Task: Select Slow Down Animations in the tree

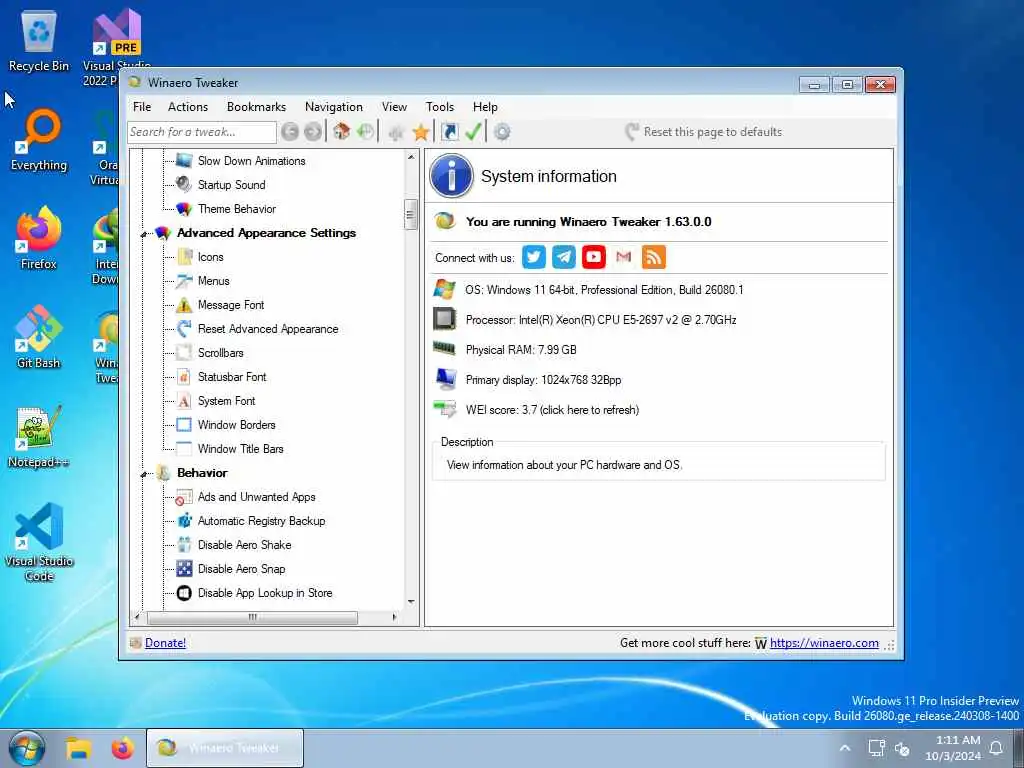Action: [251, 161]
